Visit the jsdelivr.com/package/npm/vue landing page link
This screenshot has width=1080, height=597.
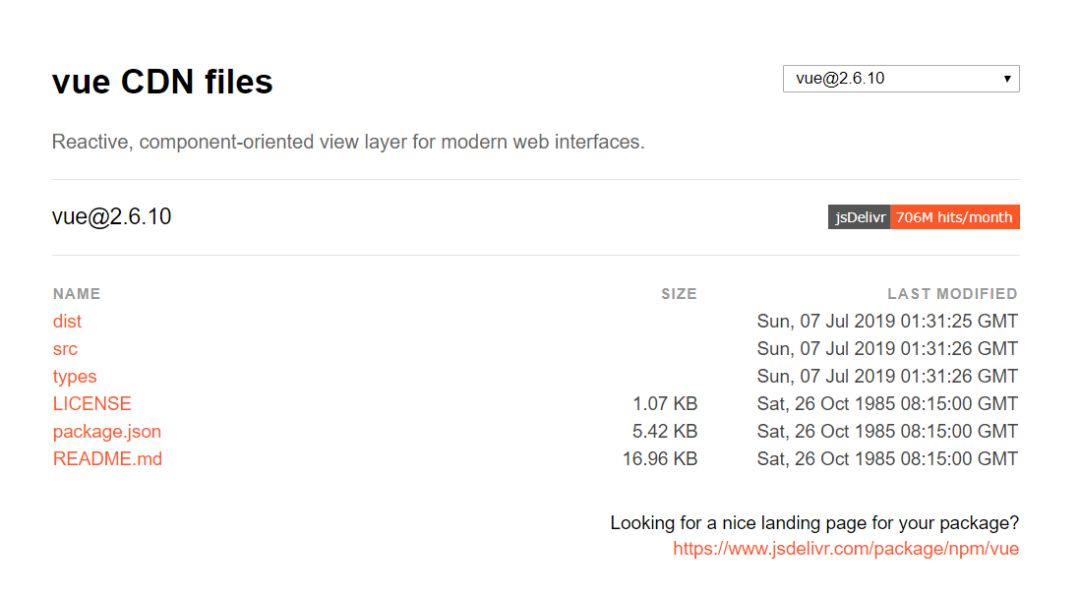[845, 549]
